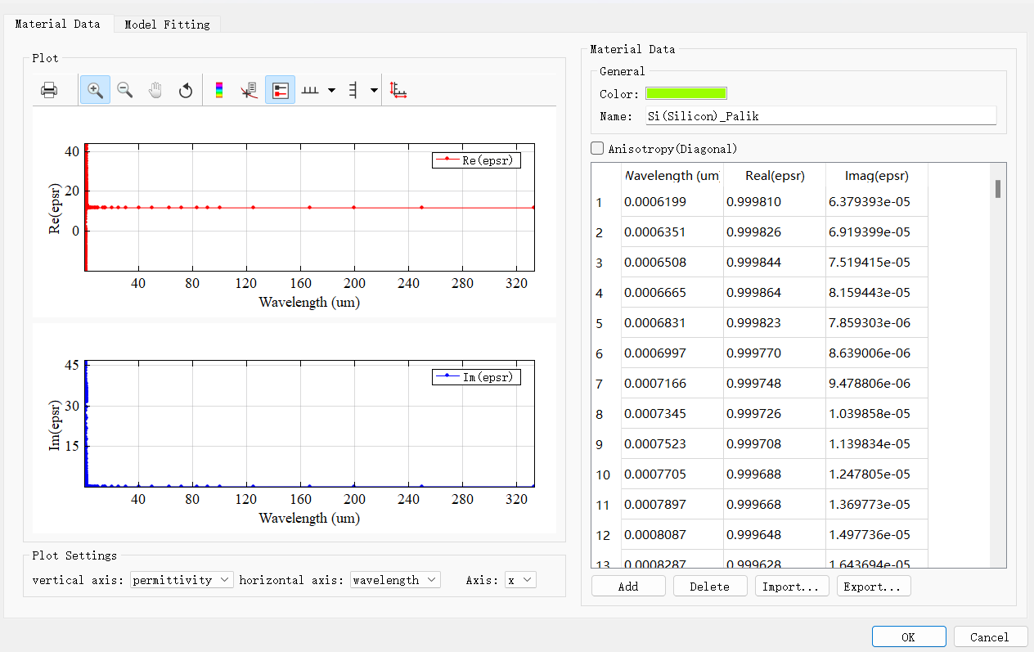Select wavelength cell 0.0006199
Screen dimensions: 1034x652
(x=672, y=202)
